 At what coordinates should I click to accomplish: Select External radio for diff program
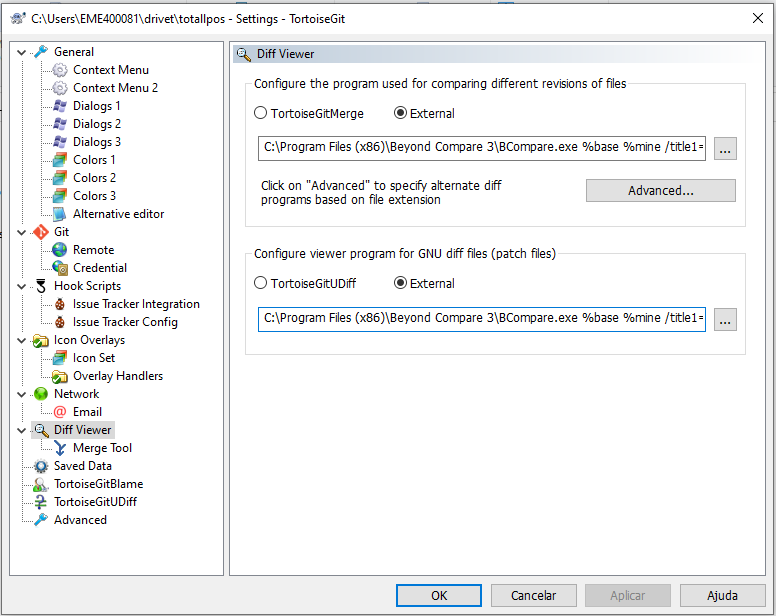pyautogui.click(x=400, y=113)
